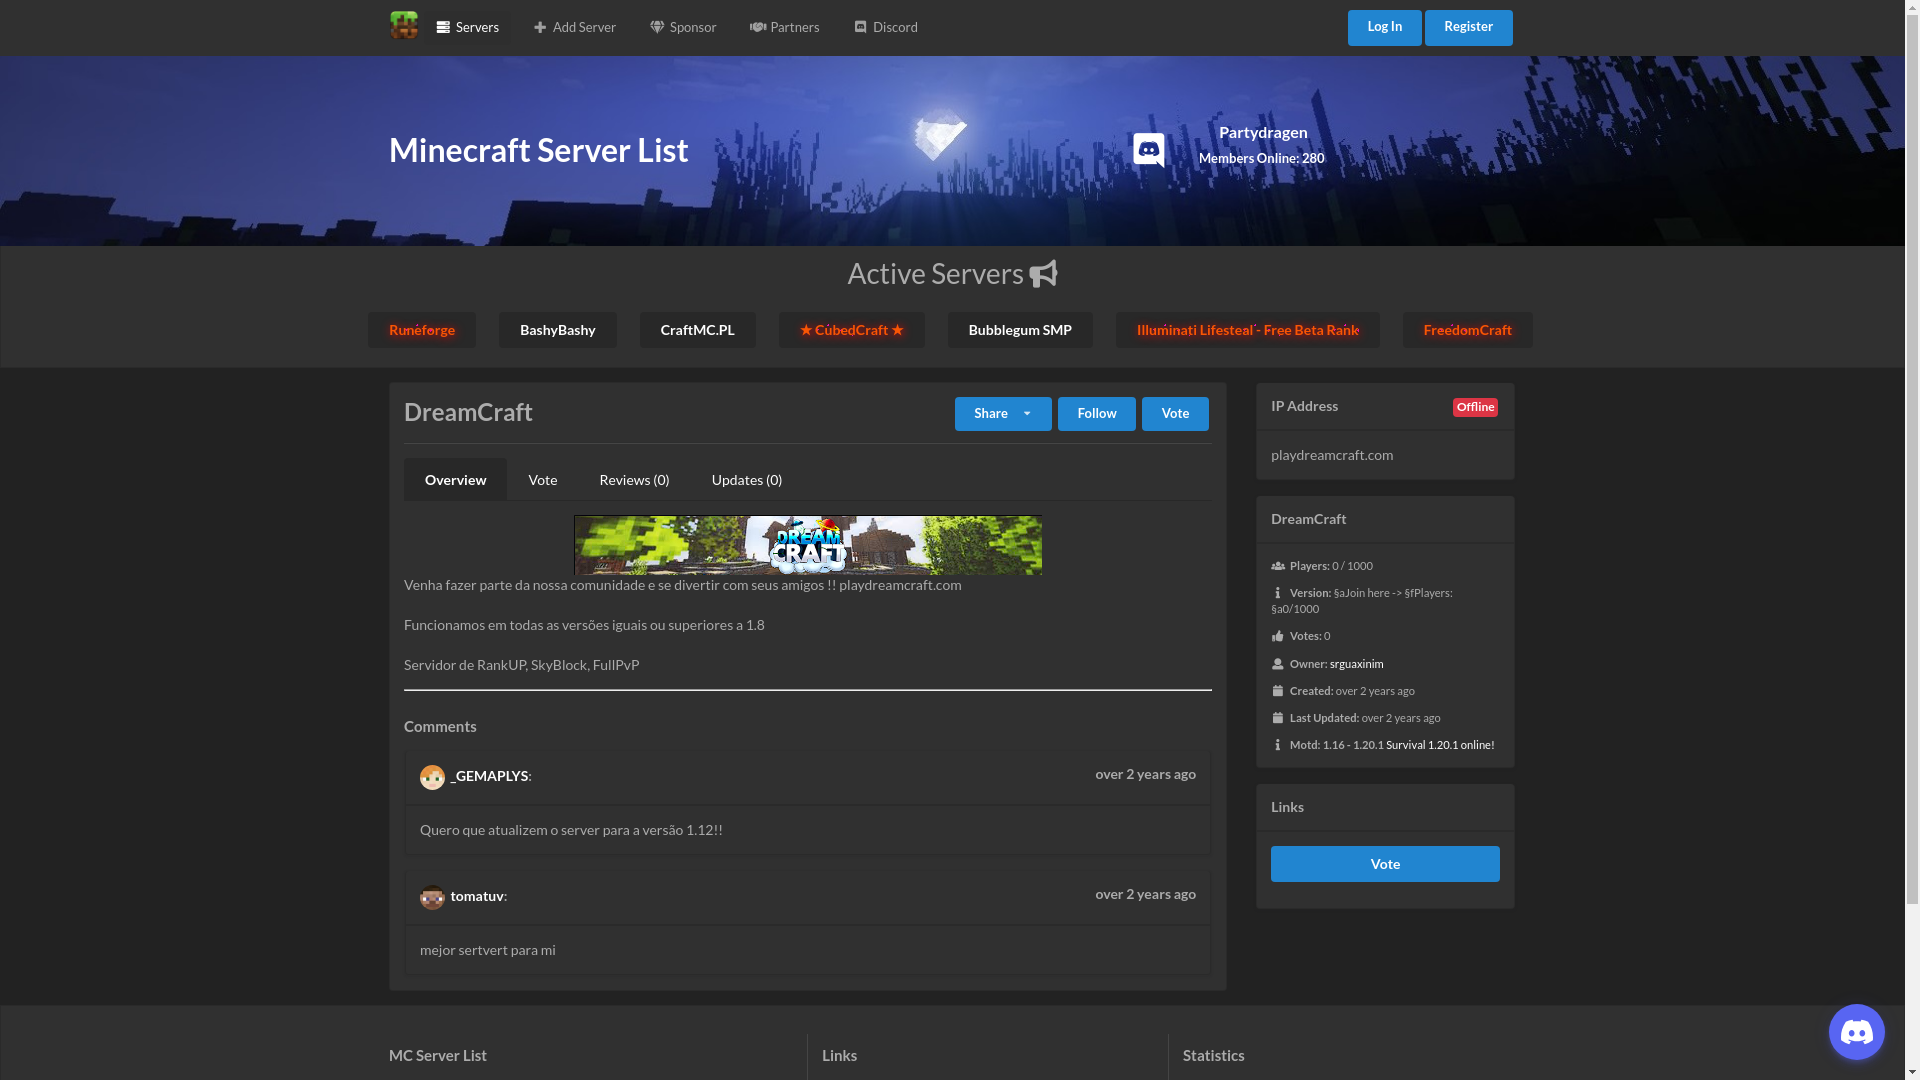Click the Votes thumbs-up icon

pos(1278,636)
